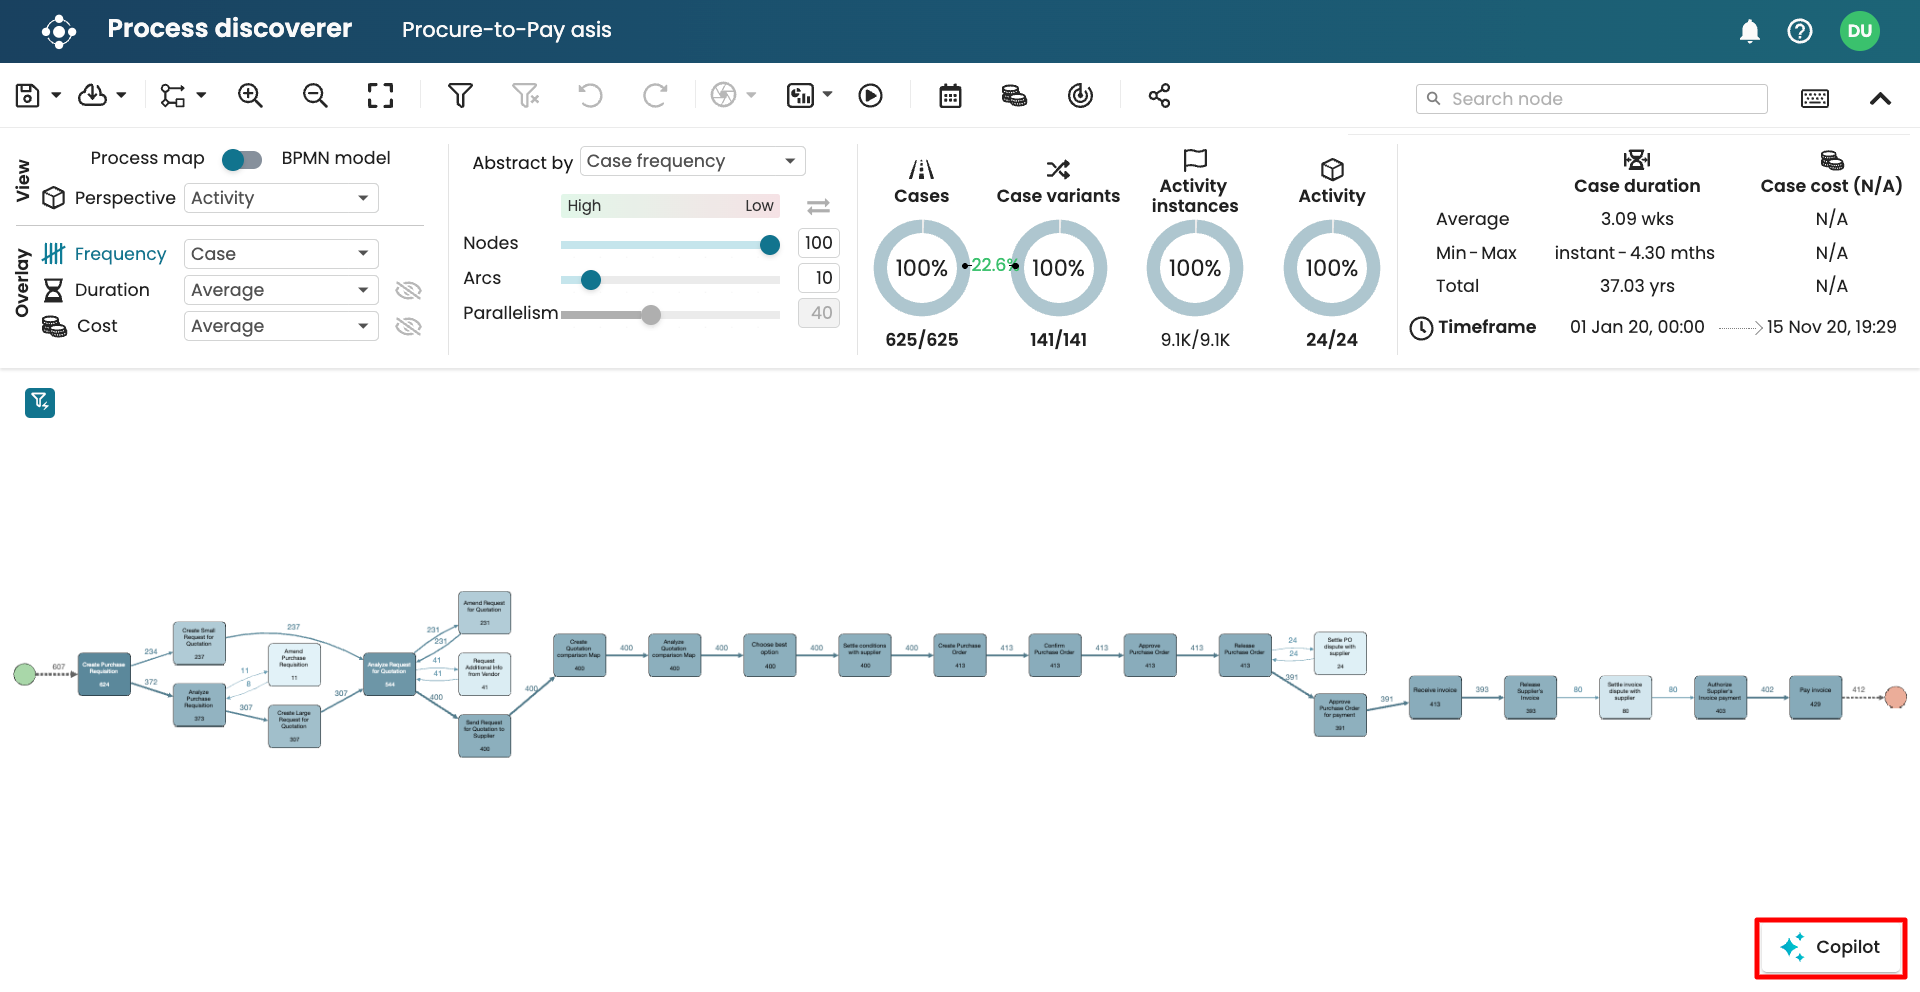Open the Abstract by Case frequency dropdown

coord(692,161)
